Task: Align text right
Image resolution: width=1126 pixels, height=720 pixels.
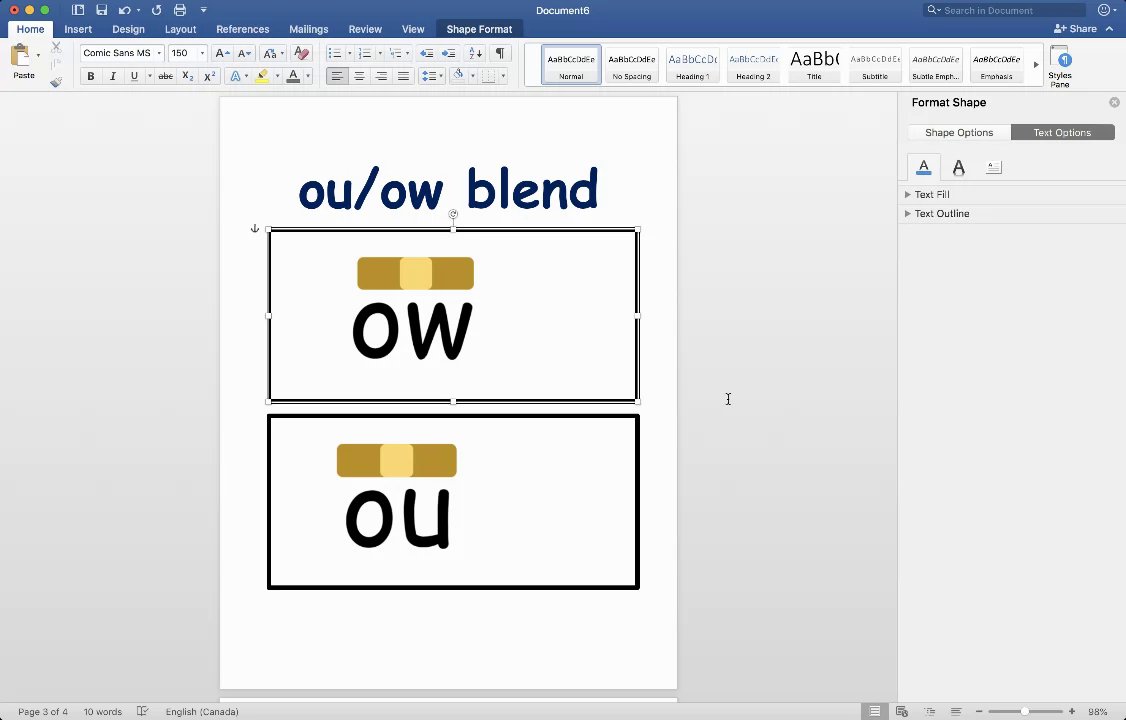Action: pyautogui.click(x=381, y=76)
